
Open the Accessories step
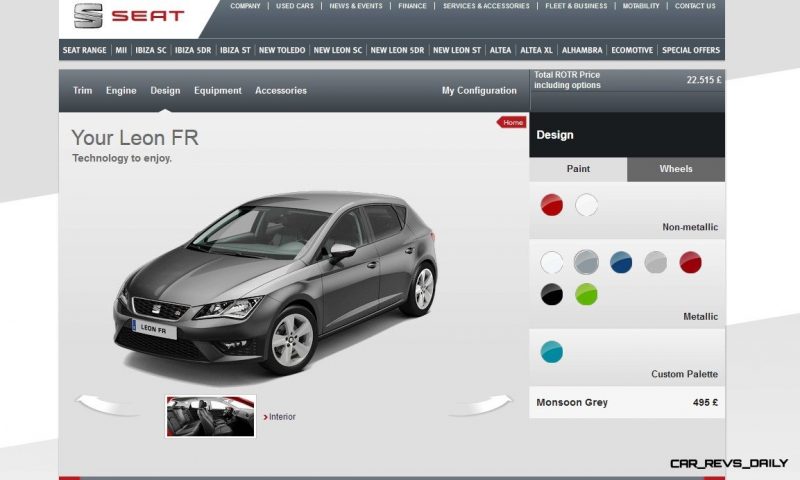pos(281,90)
